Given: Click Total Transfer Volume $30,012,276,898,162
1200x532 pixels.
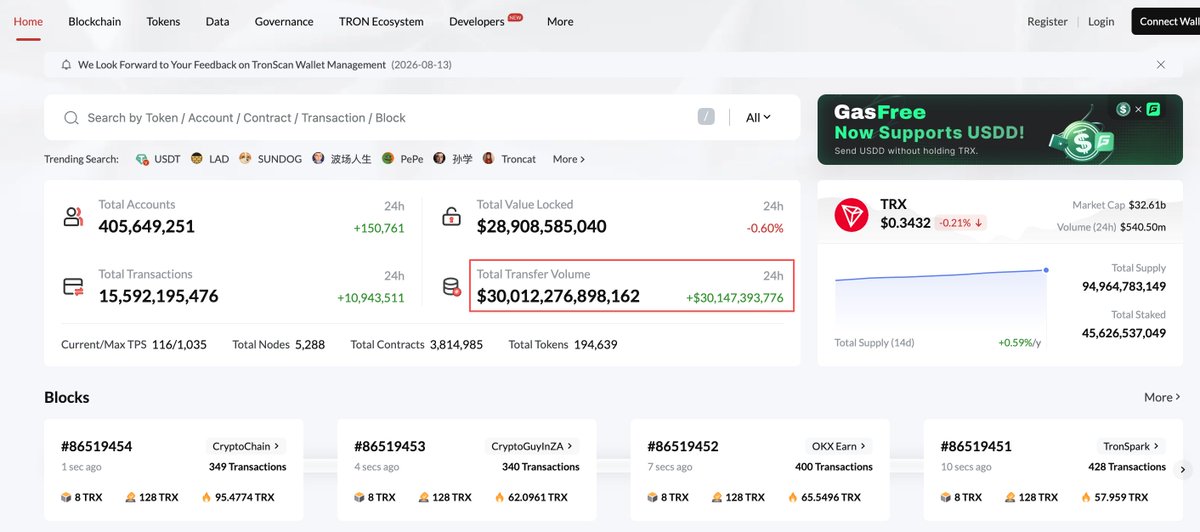Looking at the screenshot, I should [x=558, y=297].
